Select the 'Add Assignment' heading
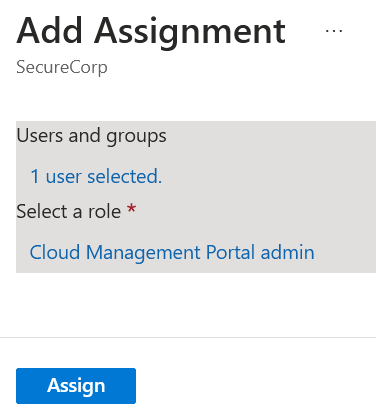This screenshot has width=376, height=420. pyautogui.click(x=151, y=32)
